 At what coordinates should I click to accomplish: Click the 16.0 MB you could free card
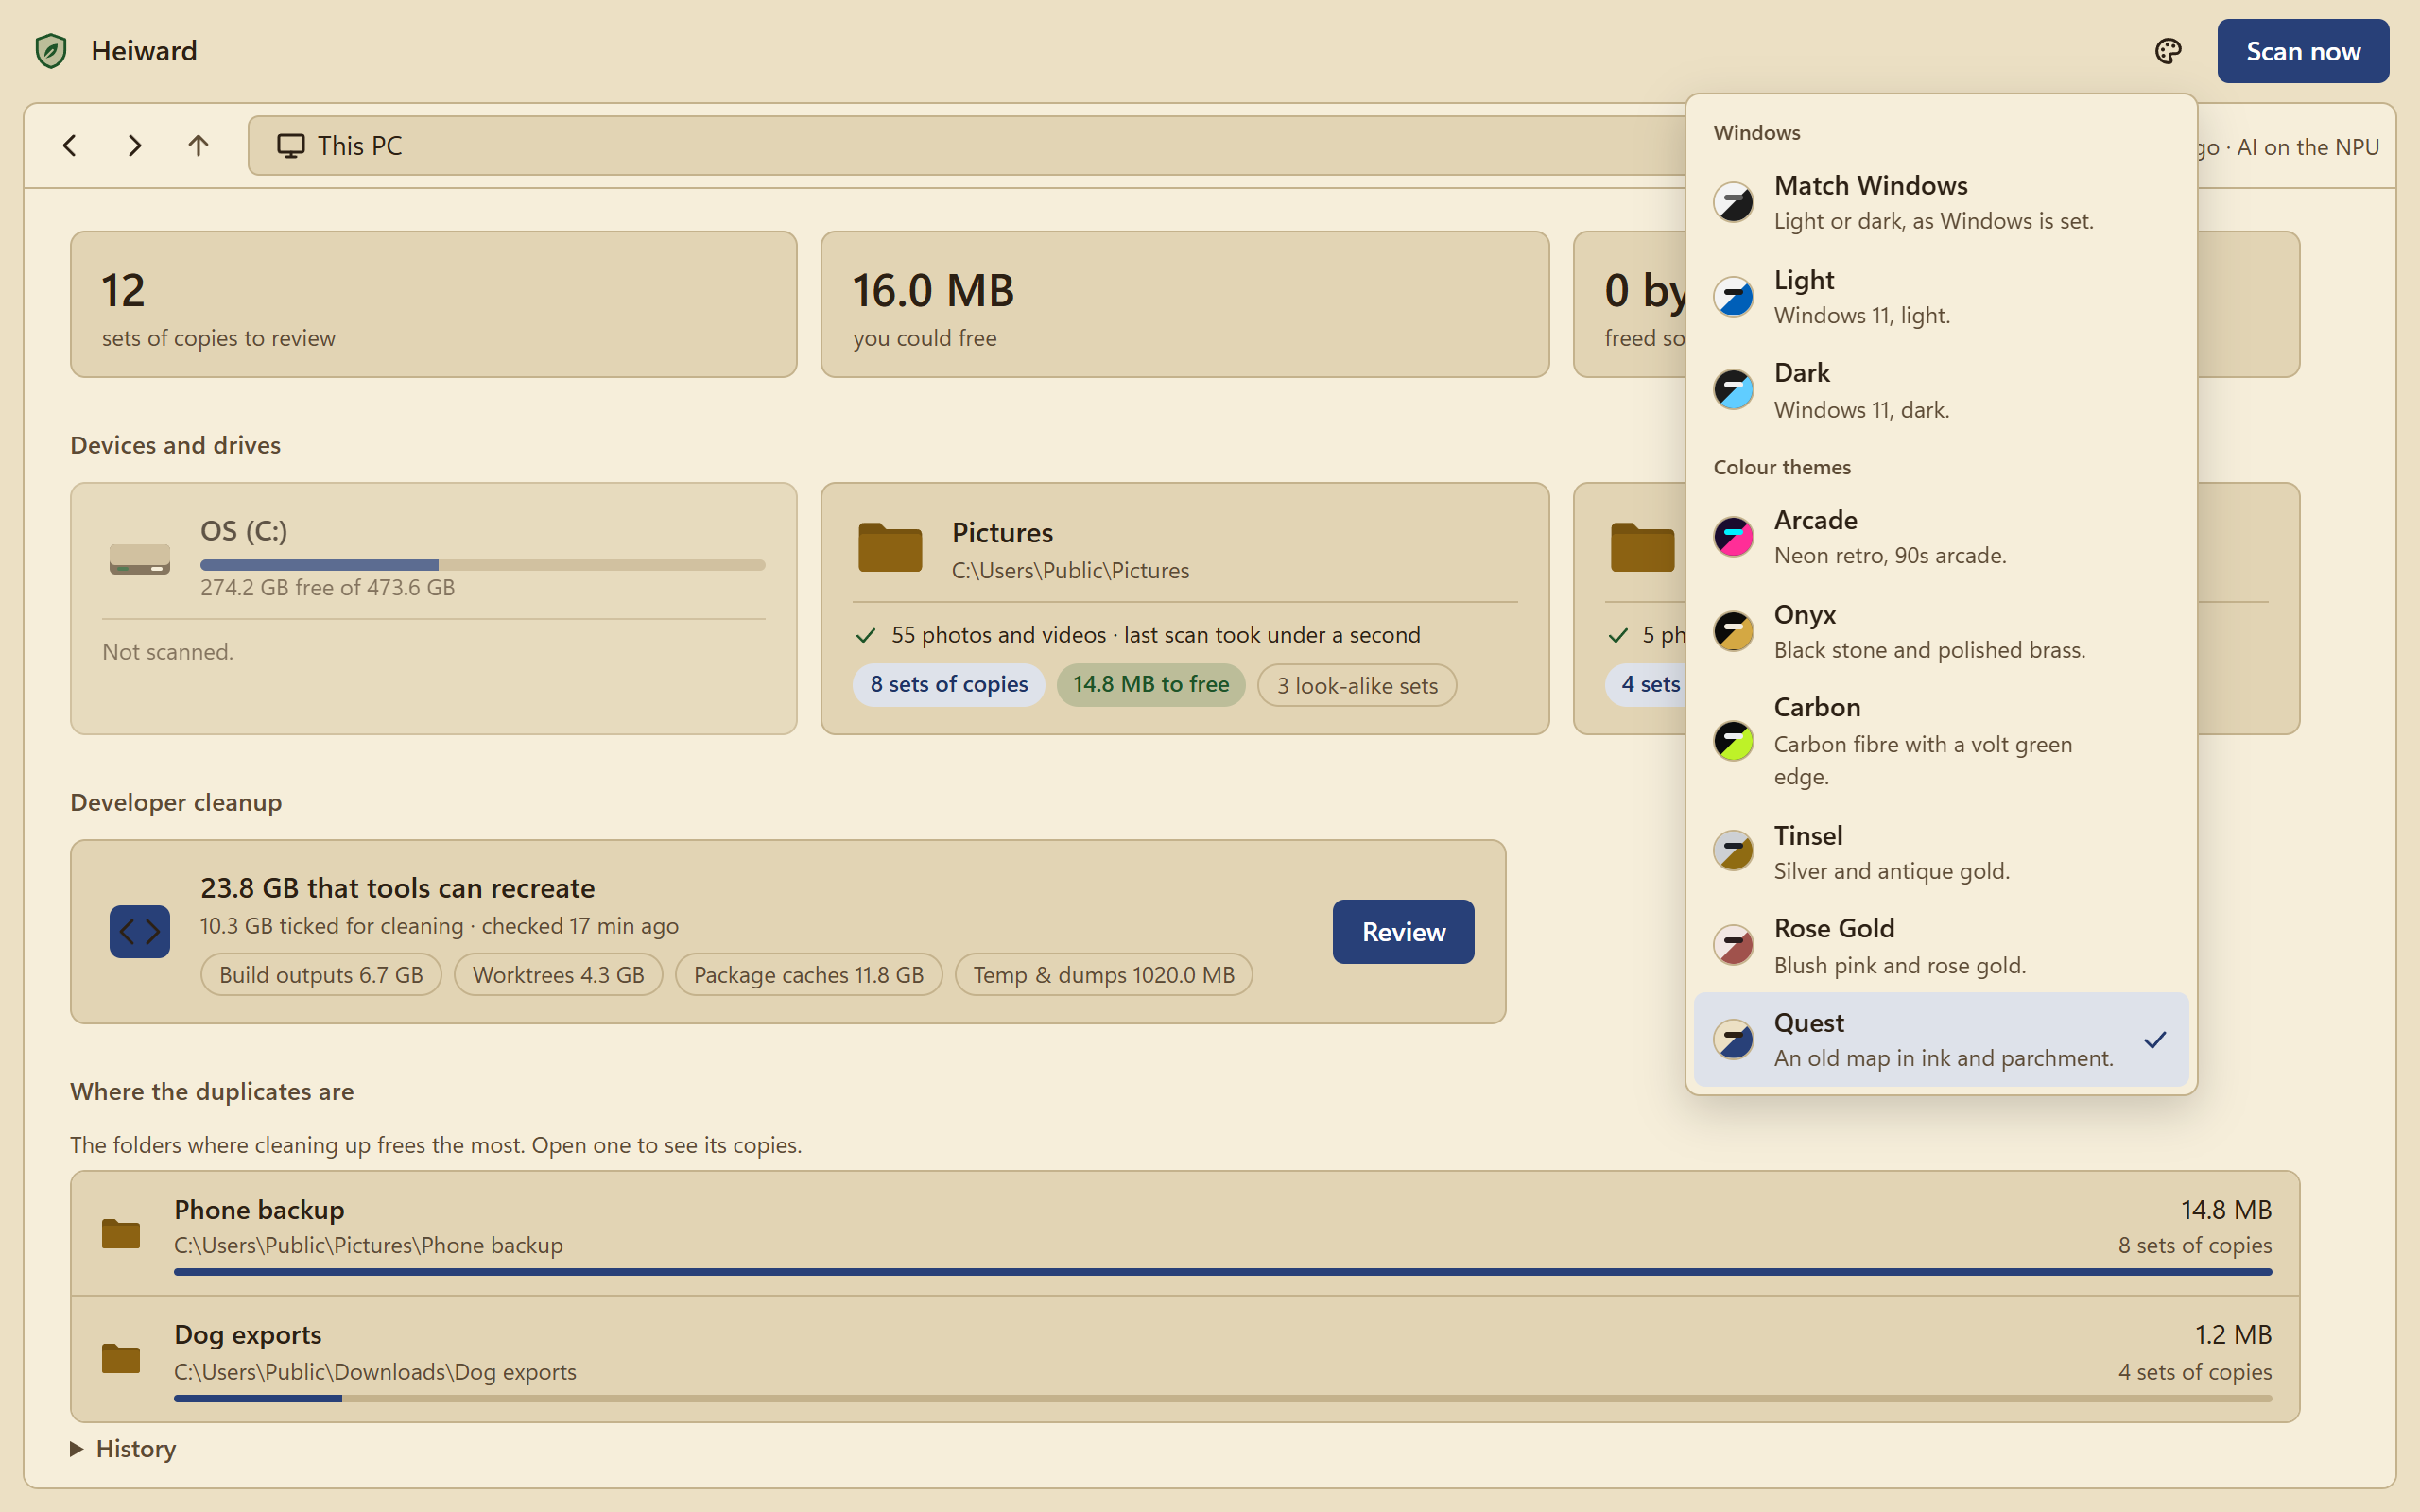click(x=1185, y=304)
